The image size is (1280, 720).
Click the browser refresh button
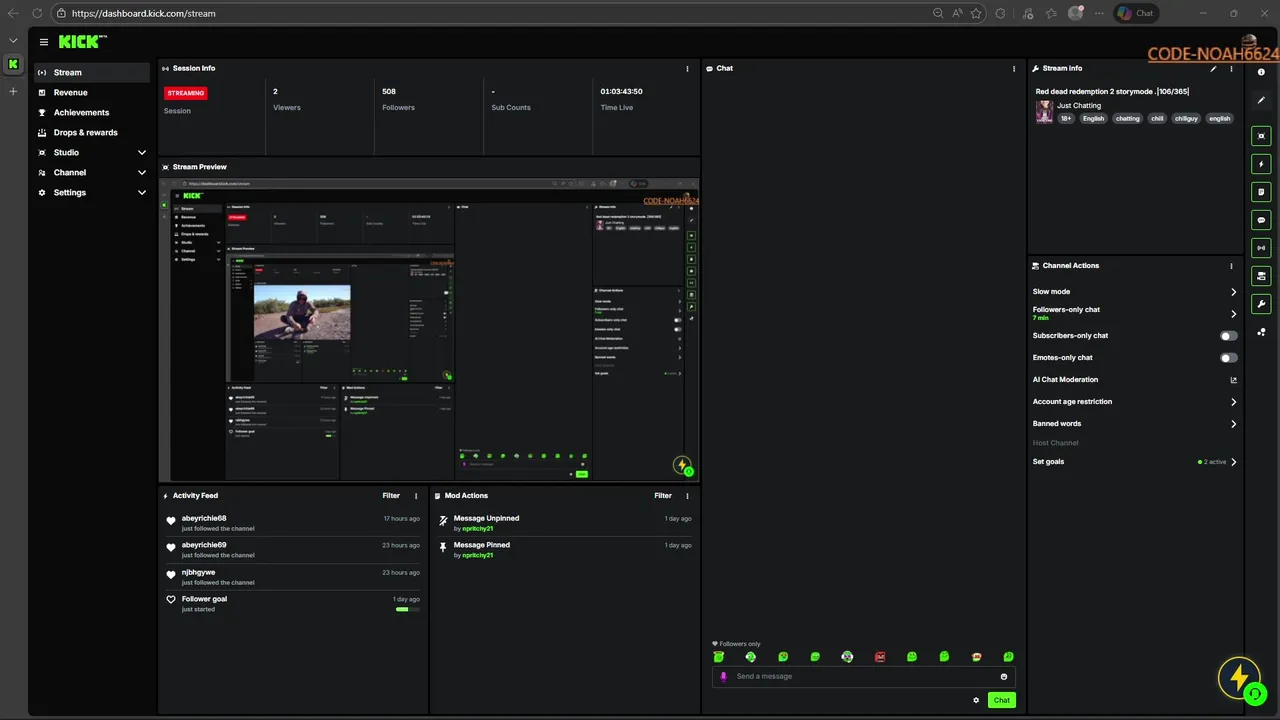[37, 13]
